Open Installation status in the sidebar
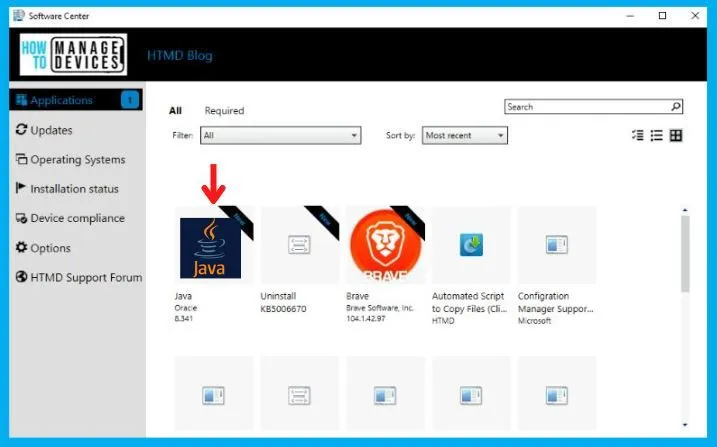 pyautogui.click(x=67, y=189)
